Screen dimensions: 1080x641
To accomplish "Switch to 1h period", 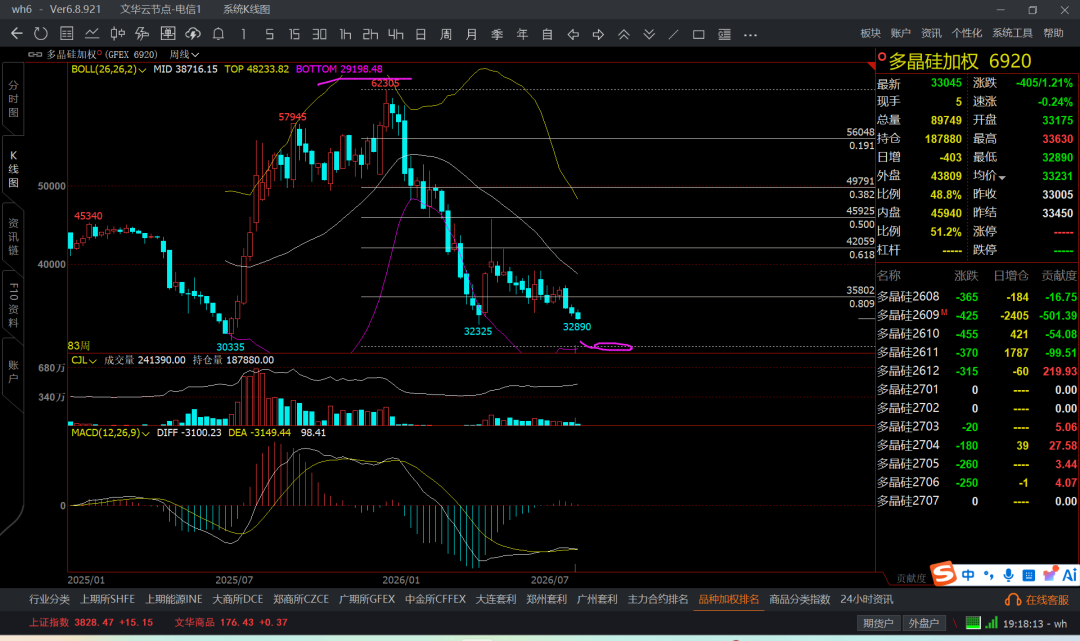I will 345,34.
